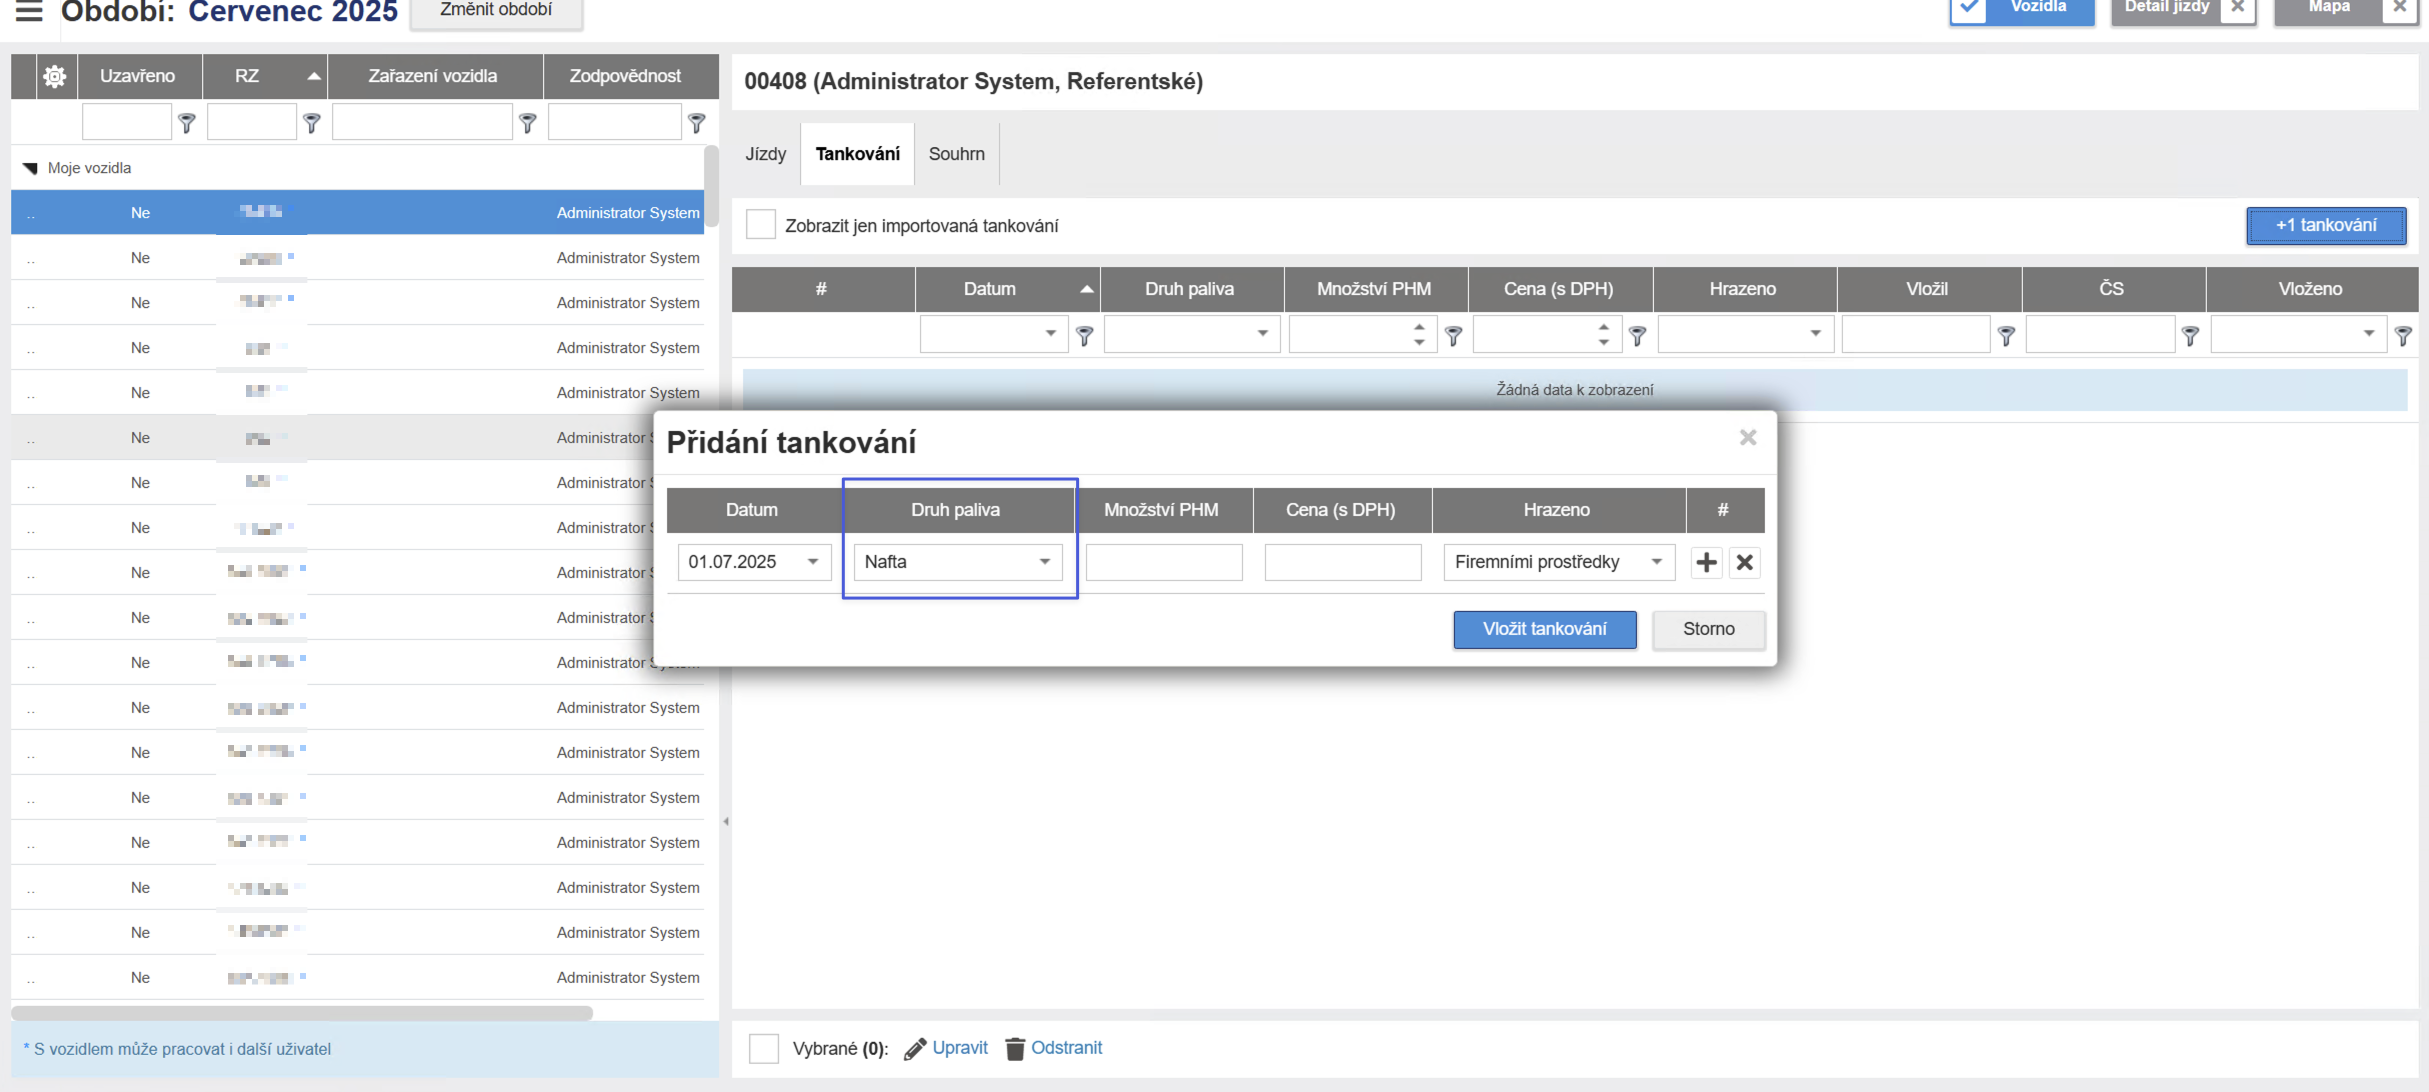
Task: Close the Přidání tankování dialog
Action: pyautogui.click(x=1747, y=438)
